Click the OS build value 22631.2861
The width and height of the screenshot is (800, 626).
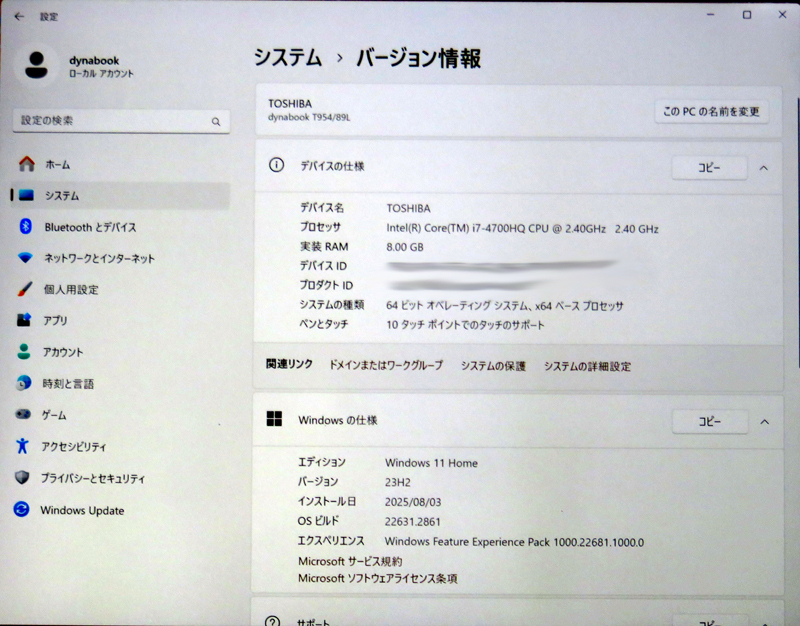tap(412, 521)
